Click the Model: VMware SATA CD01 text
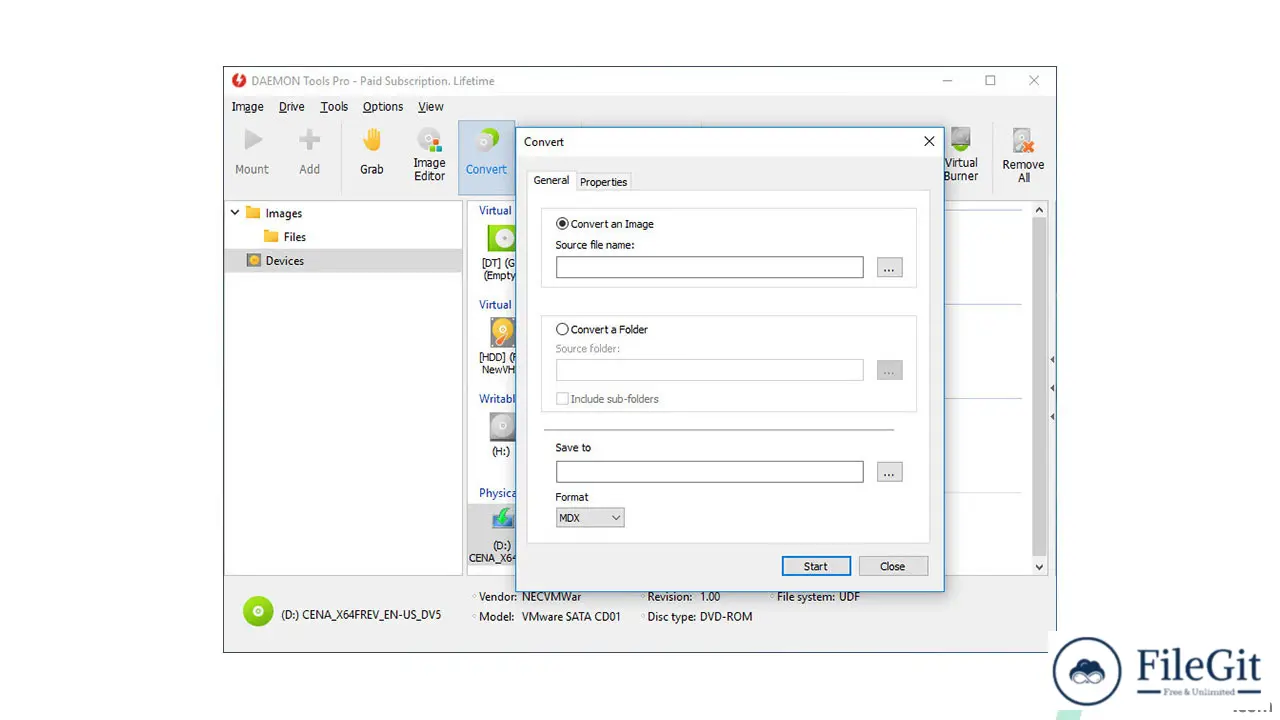 pyautogui.click(x=550, y=617)
